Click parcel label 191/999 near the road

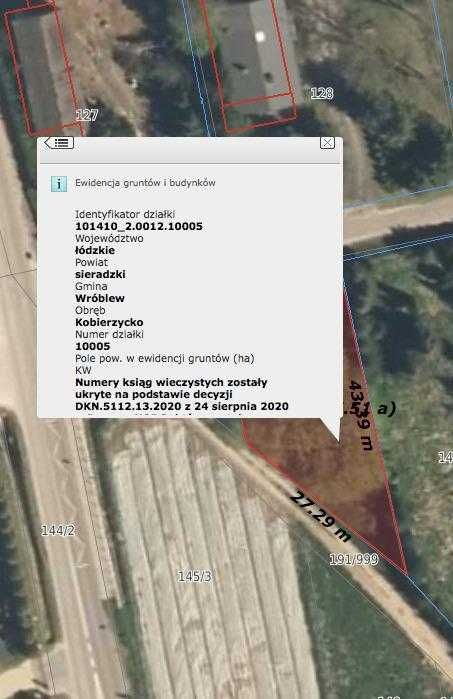pyautogui.click(x=354, y=559)
